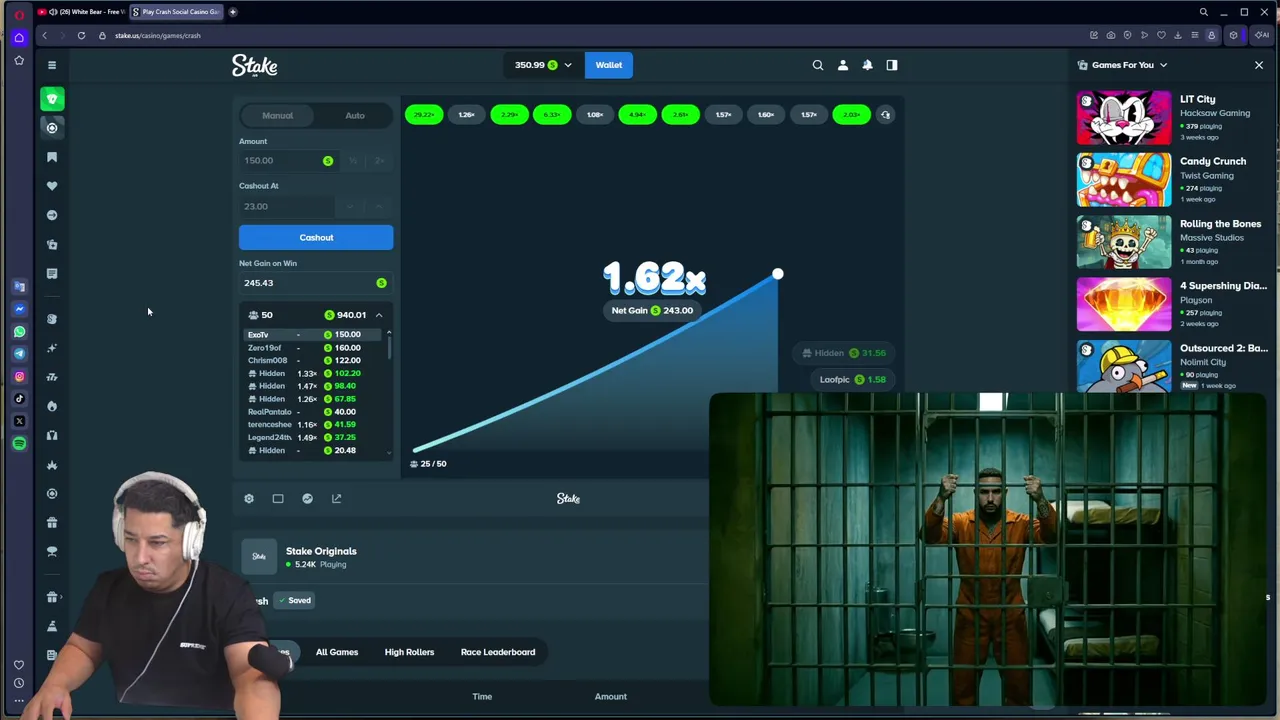Viewport: 1280px width, 720px height.
Task: Reload the page in browser toolbar
Action: [81, 35]
